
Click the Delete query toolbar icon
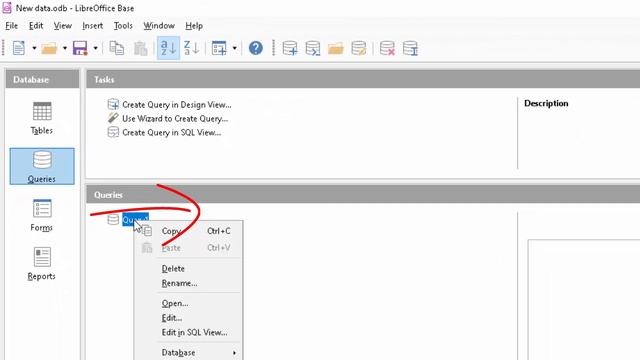click(x=387, y=48)
